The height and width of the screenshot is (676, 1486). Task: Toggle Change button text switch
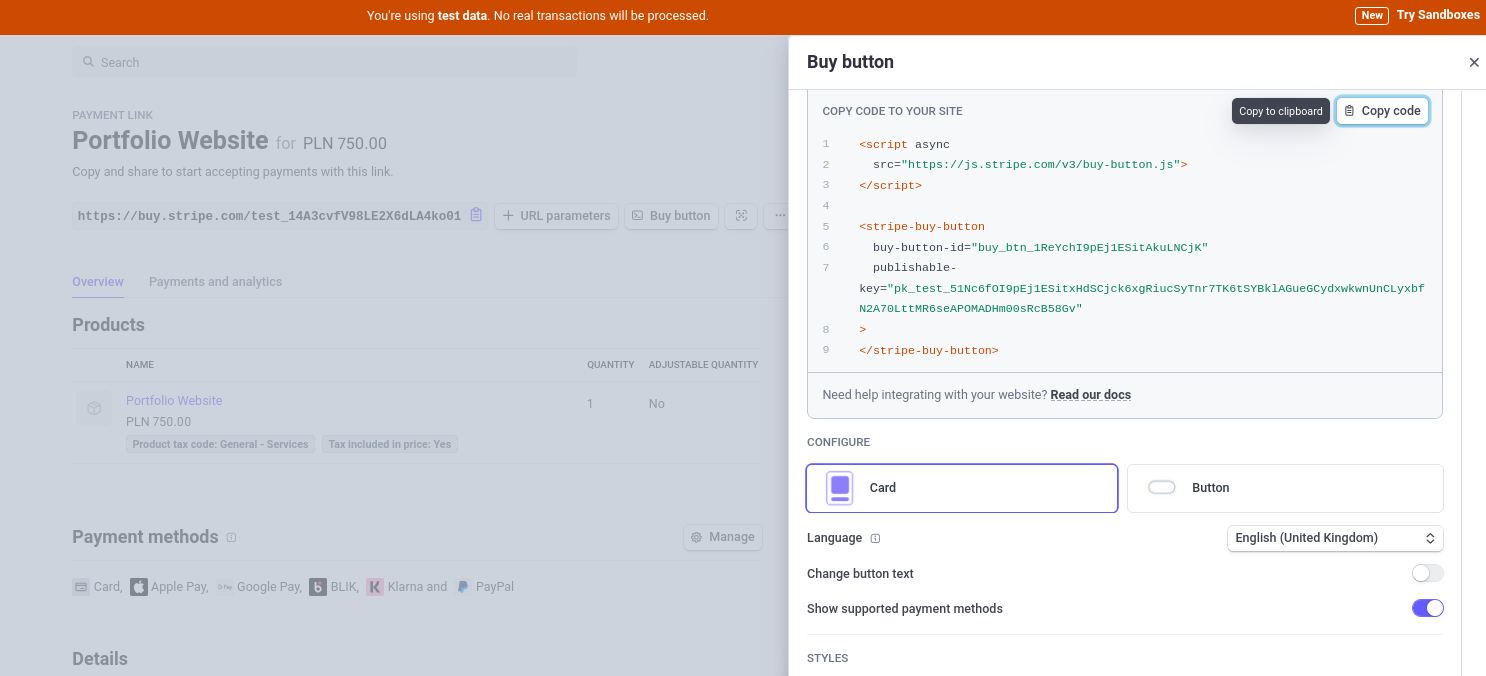(1427, 573)
